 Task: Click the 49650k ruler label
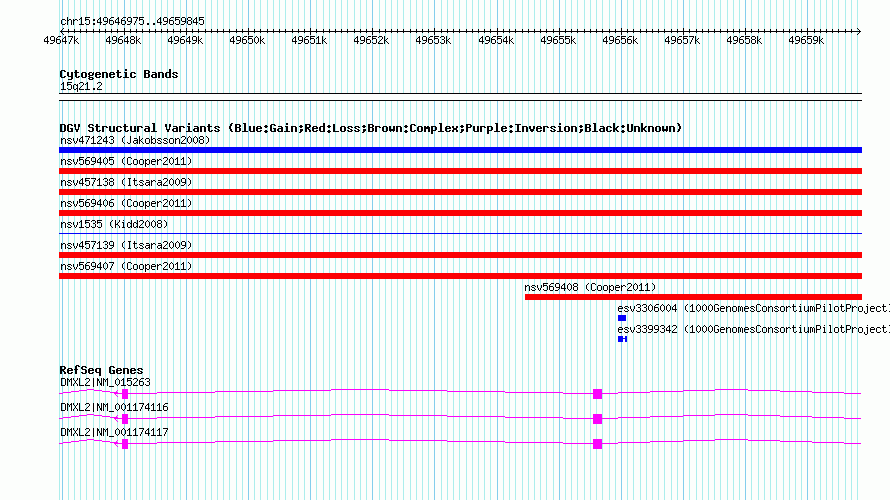tap(247, 40)
